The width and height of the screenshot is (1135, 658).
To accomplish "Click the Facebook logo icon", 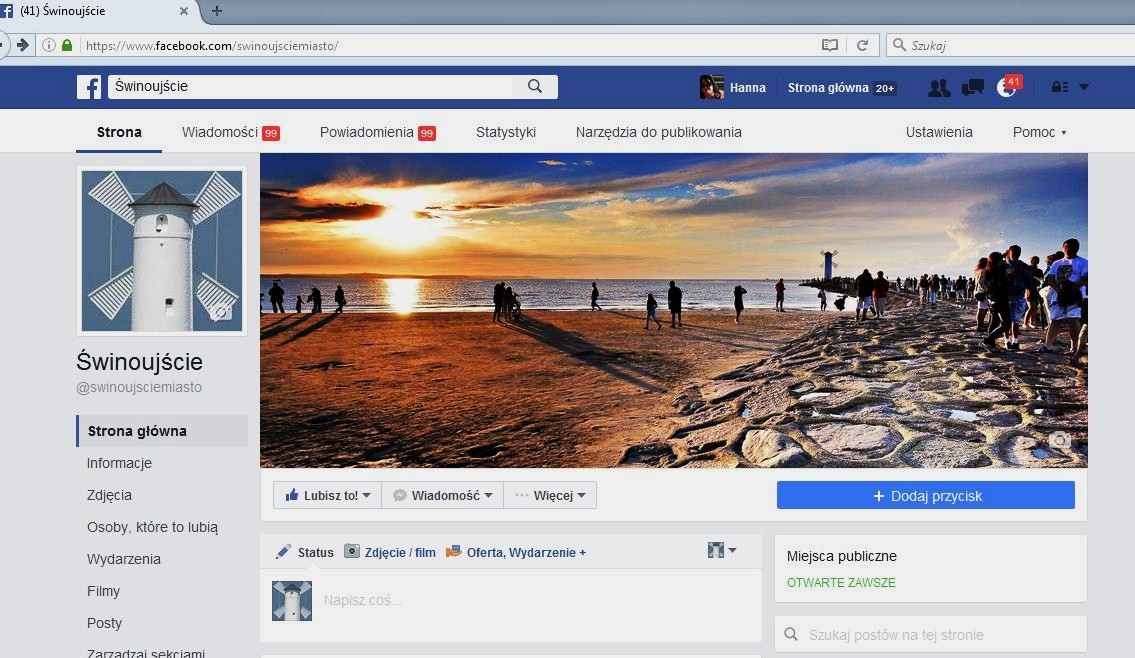I will pyautogui.click(x=89, y=87).
